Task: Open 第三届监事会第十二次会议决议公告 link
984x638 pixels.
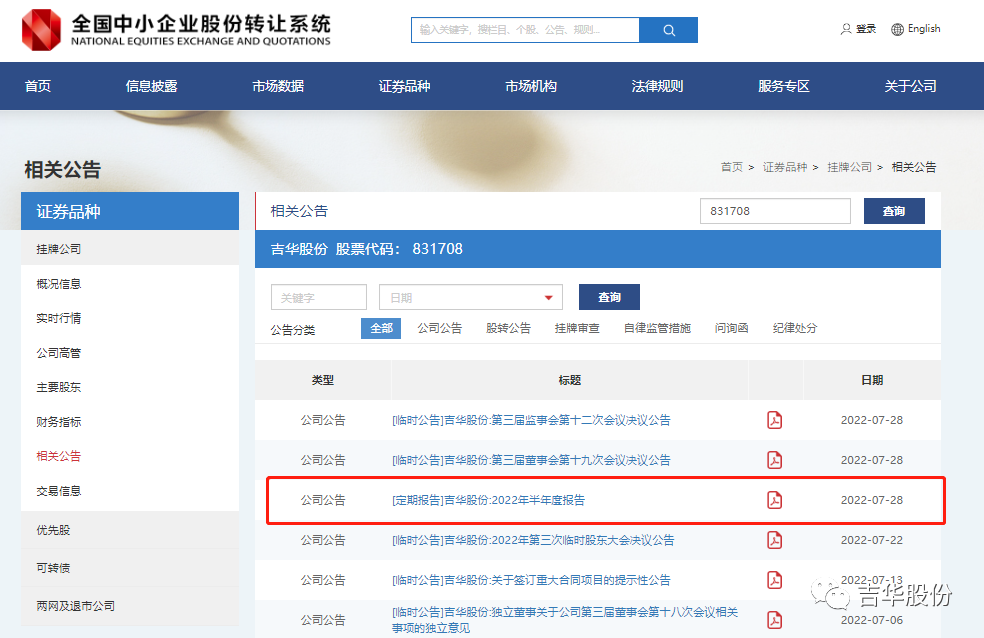Action: (x=532, y=420)
